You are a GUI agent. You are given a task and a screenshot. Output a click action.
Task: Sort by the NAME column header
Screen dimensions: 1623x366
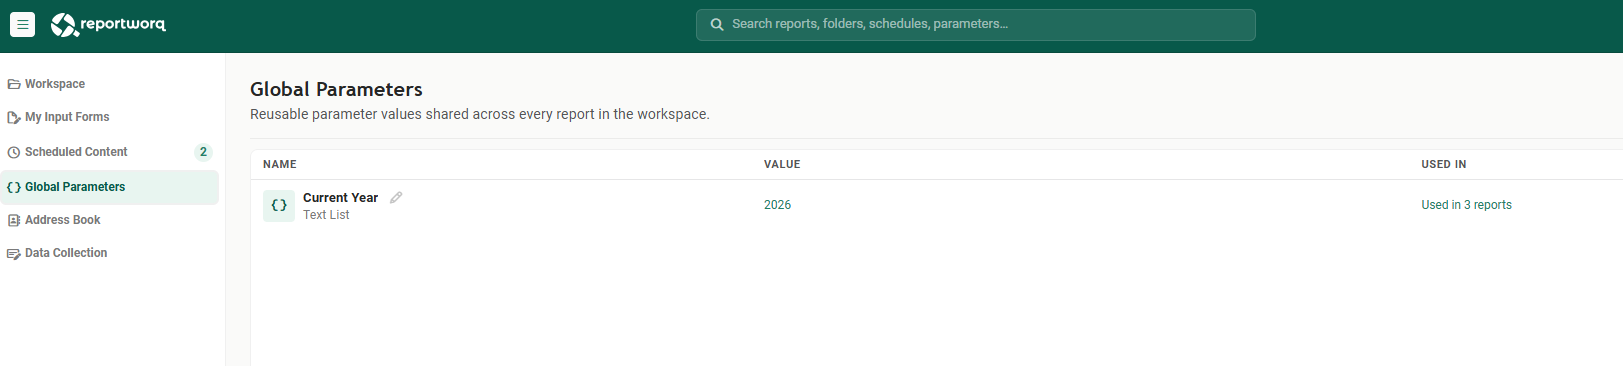point(280,164)
